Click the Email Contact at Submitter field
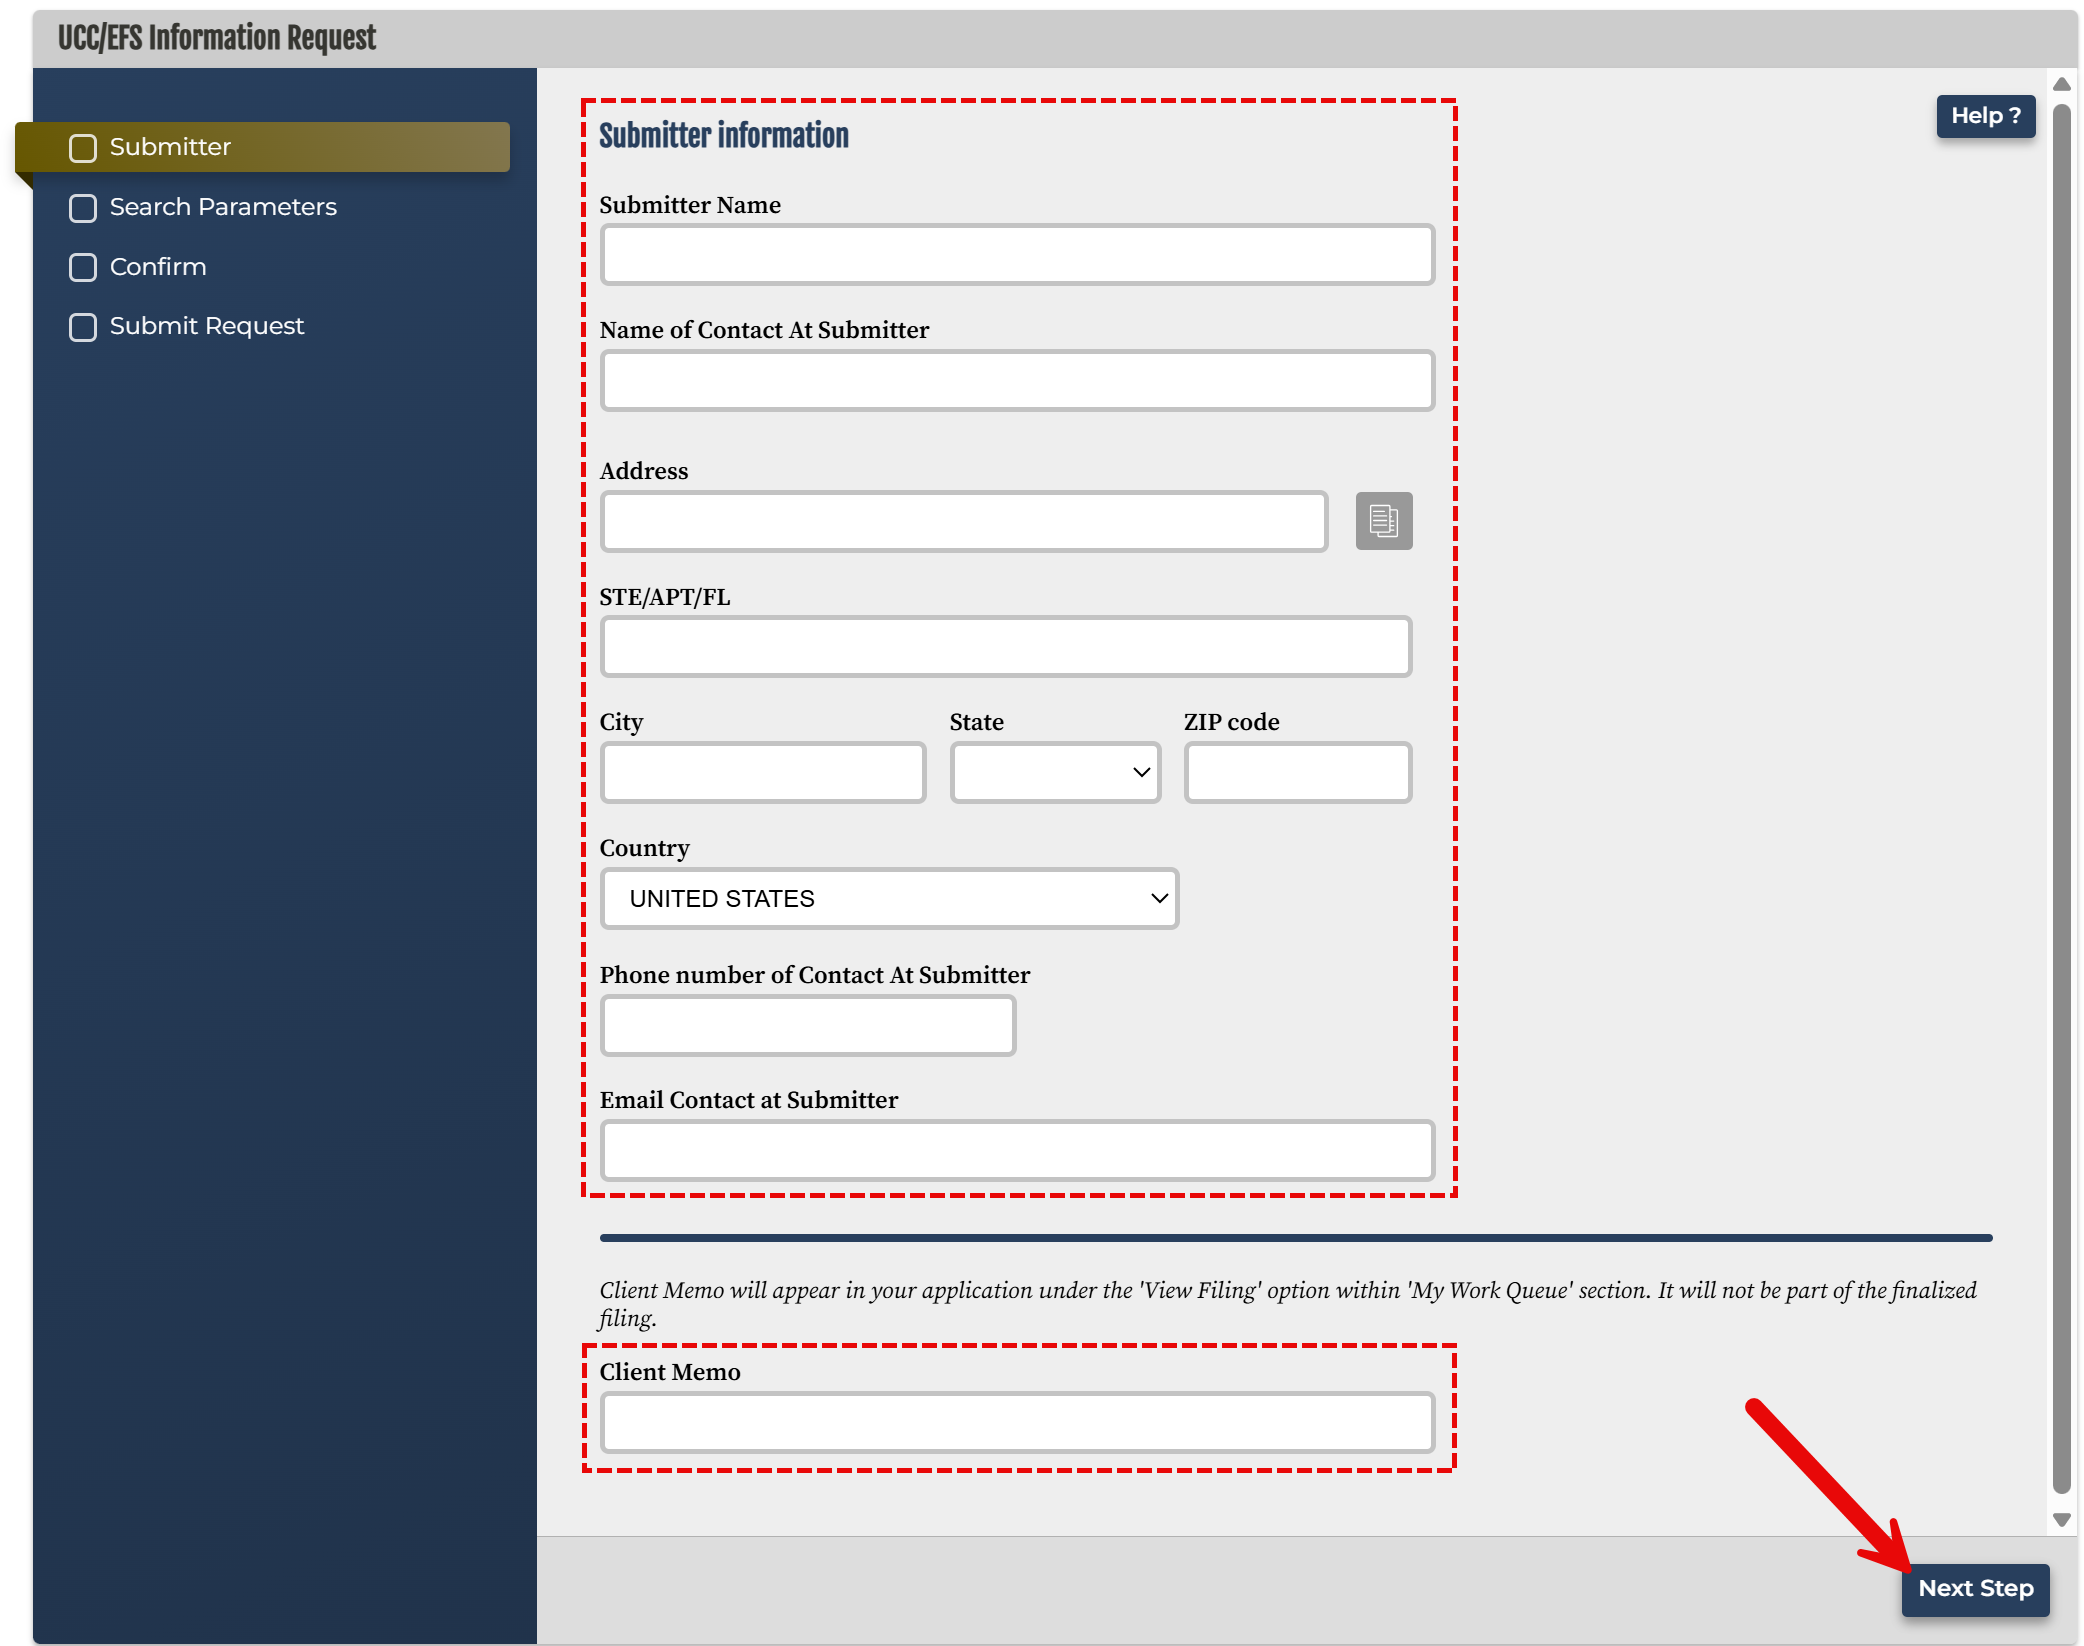This screenshot has width=2084, height=1646. [1017, 1150]
